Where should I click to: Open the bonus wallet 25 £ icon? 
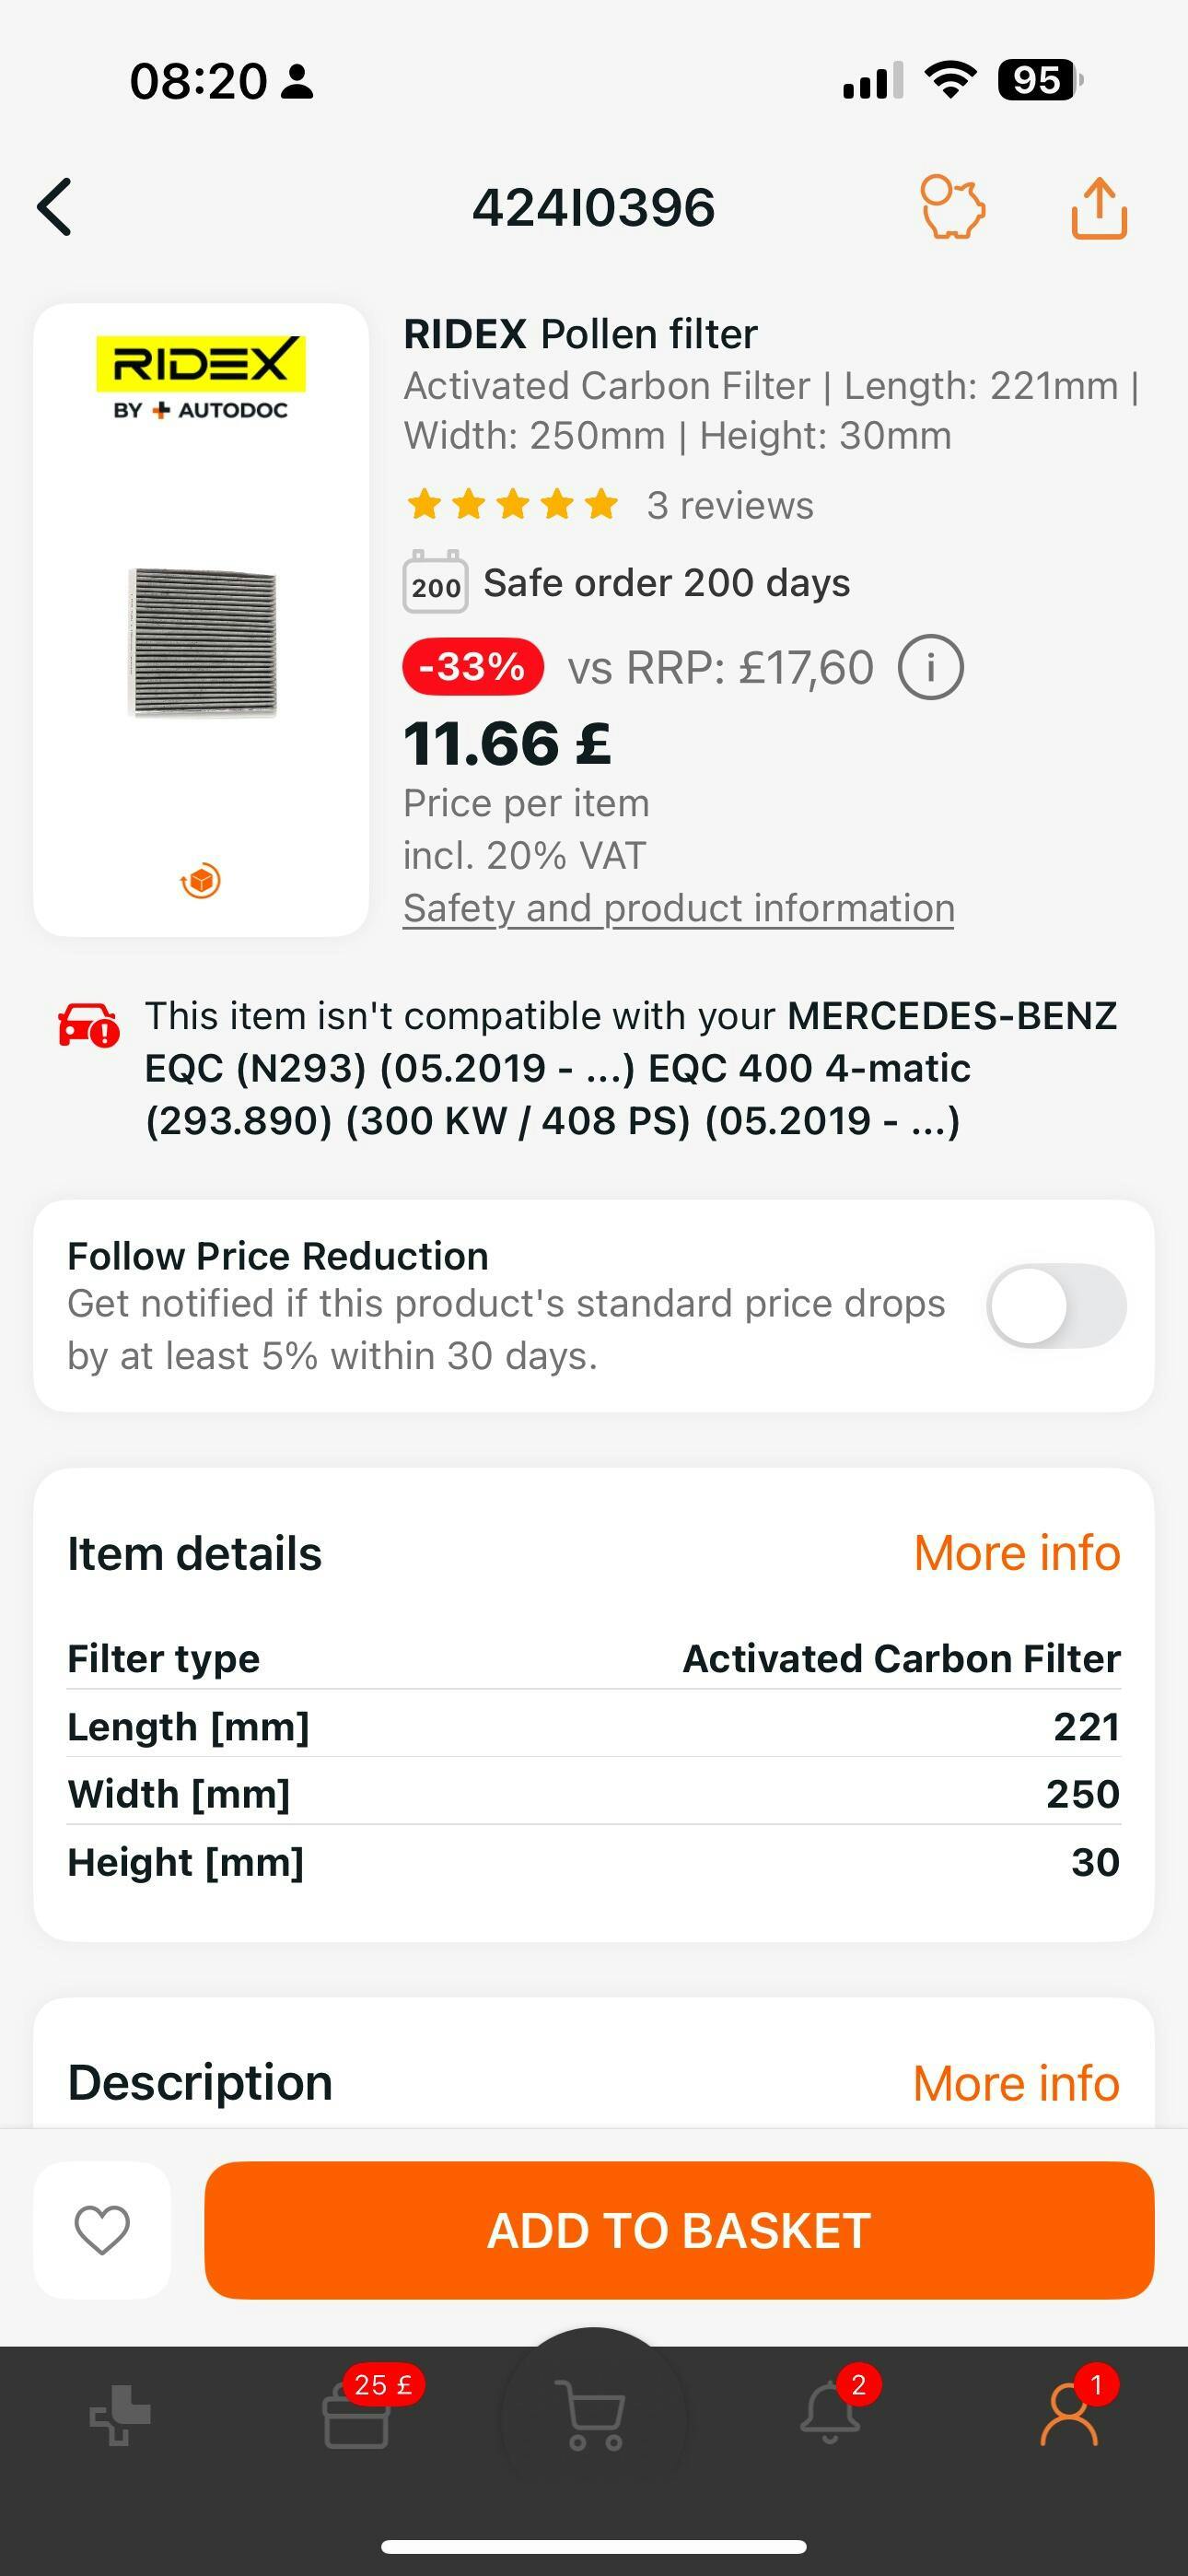(x=357, y=2414)
